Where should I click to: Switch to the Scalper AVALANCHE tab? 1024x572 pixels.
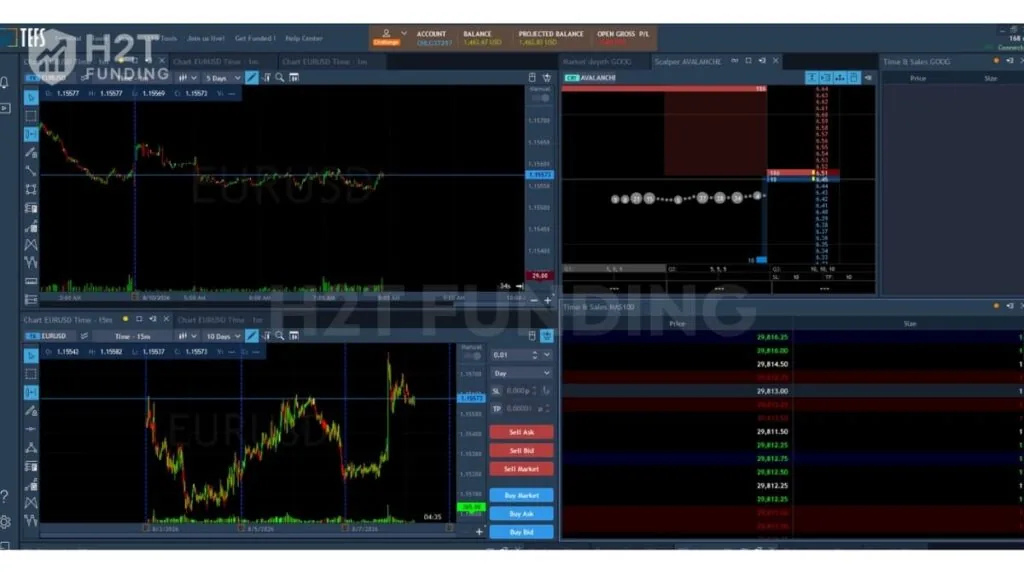[688, 61]
